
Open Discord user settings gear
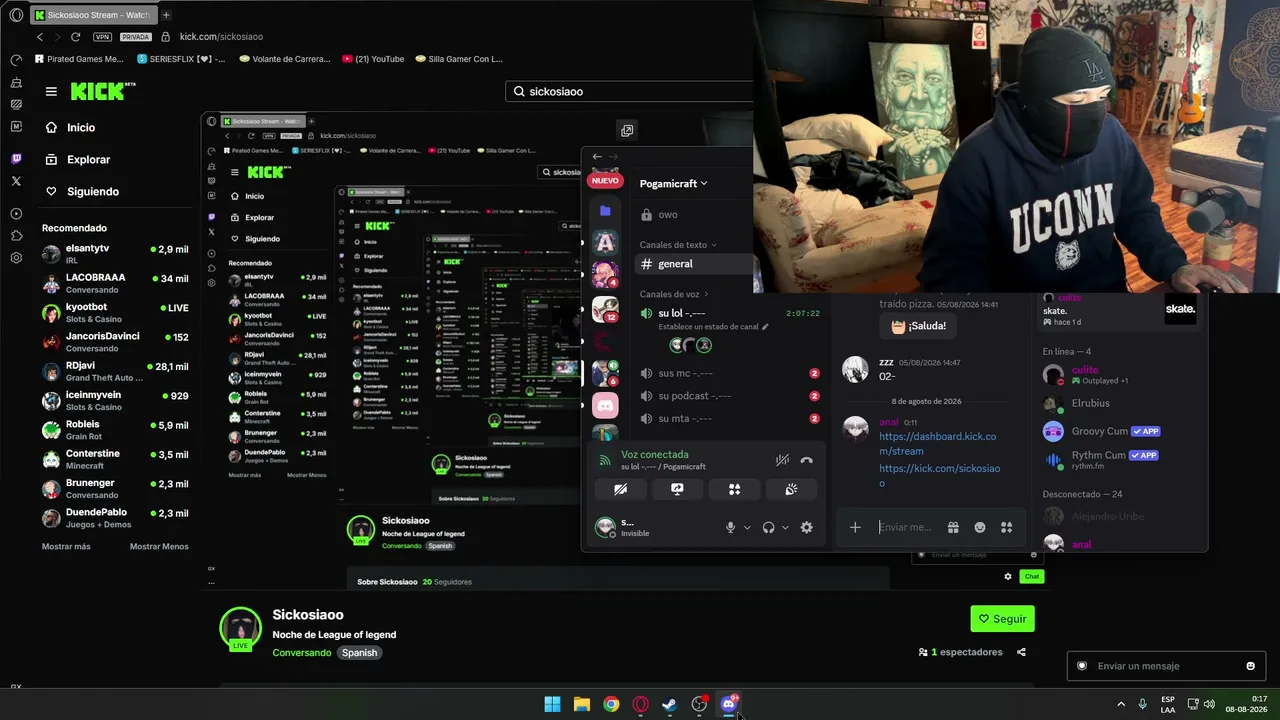807,528
